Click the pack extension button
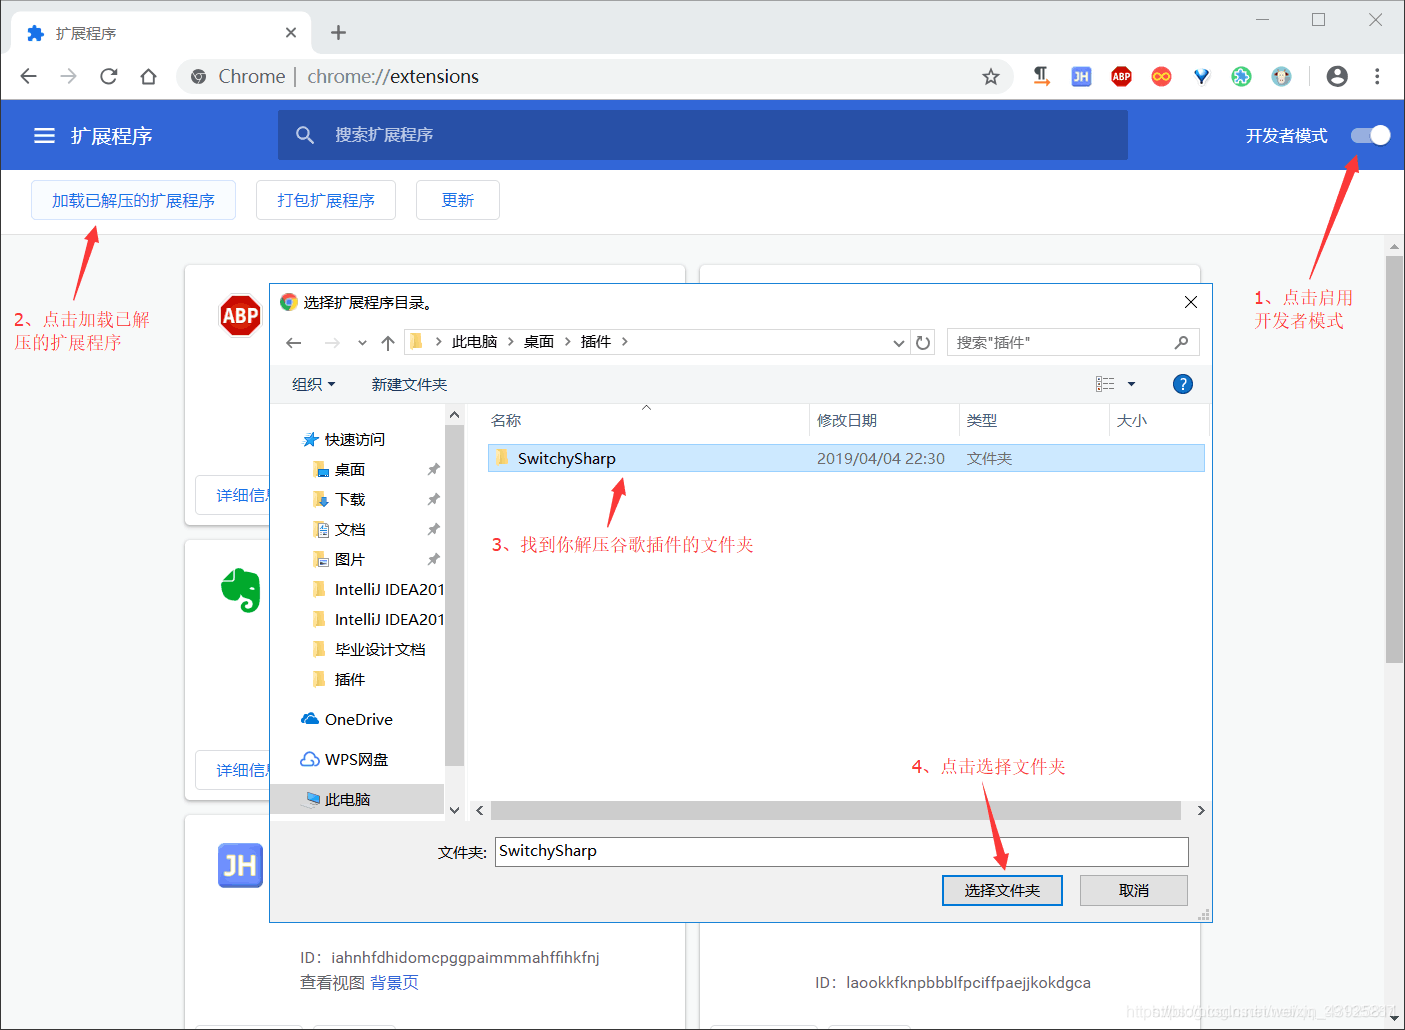 (x=326, y=200)
